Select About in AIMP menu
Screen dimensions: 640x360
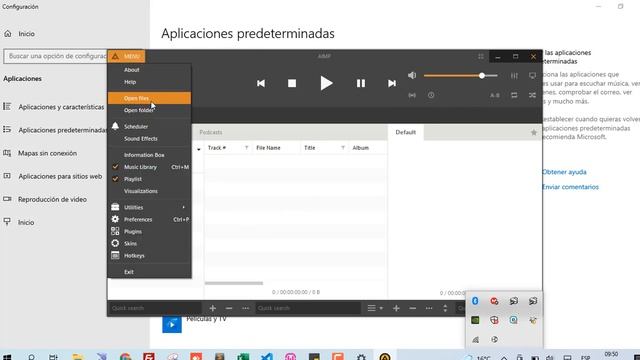tap(131, 70)
